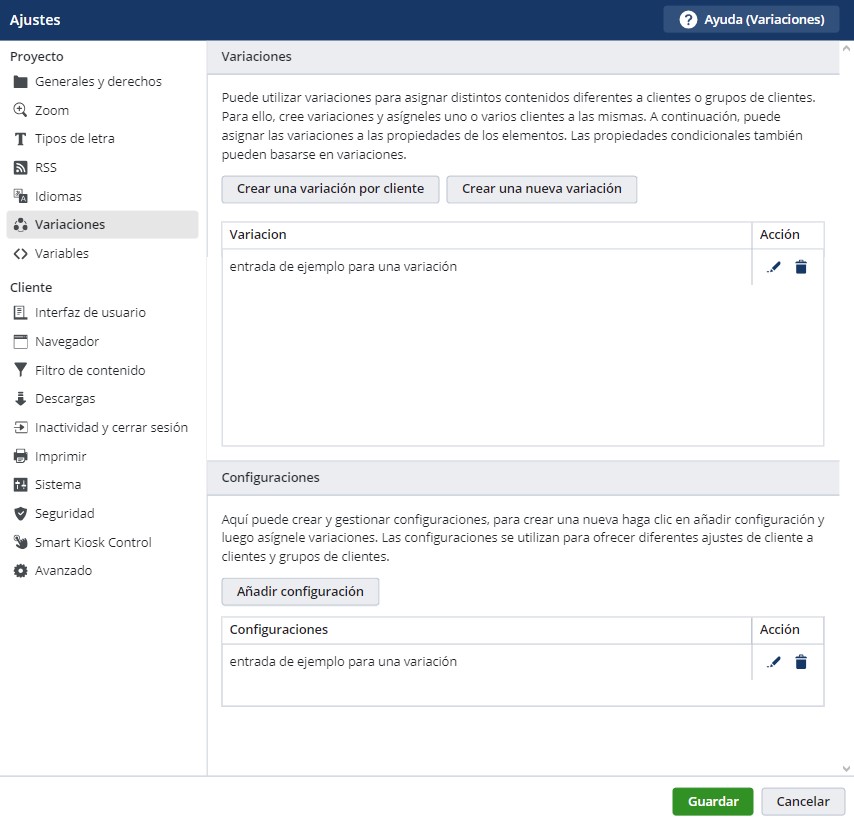The width and height of the screenshot is (854, 821).
Task: Click the edit pencil icon in Variacion table
Action: 773,267
